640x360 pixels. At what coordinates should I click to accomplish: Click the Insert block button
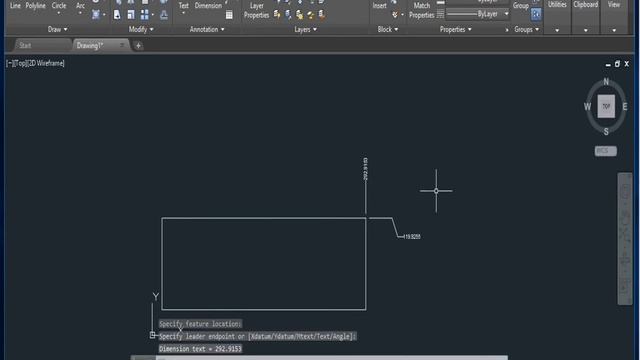(380, 6)
